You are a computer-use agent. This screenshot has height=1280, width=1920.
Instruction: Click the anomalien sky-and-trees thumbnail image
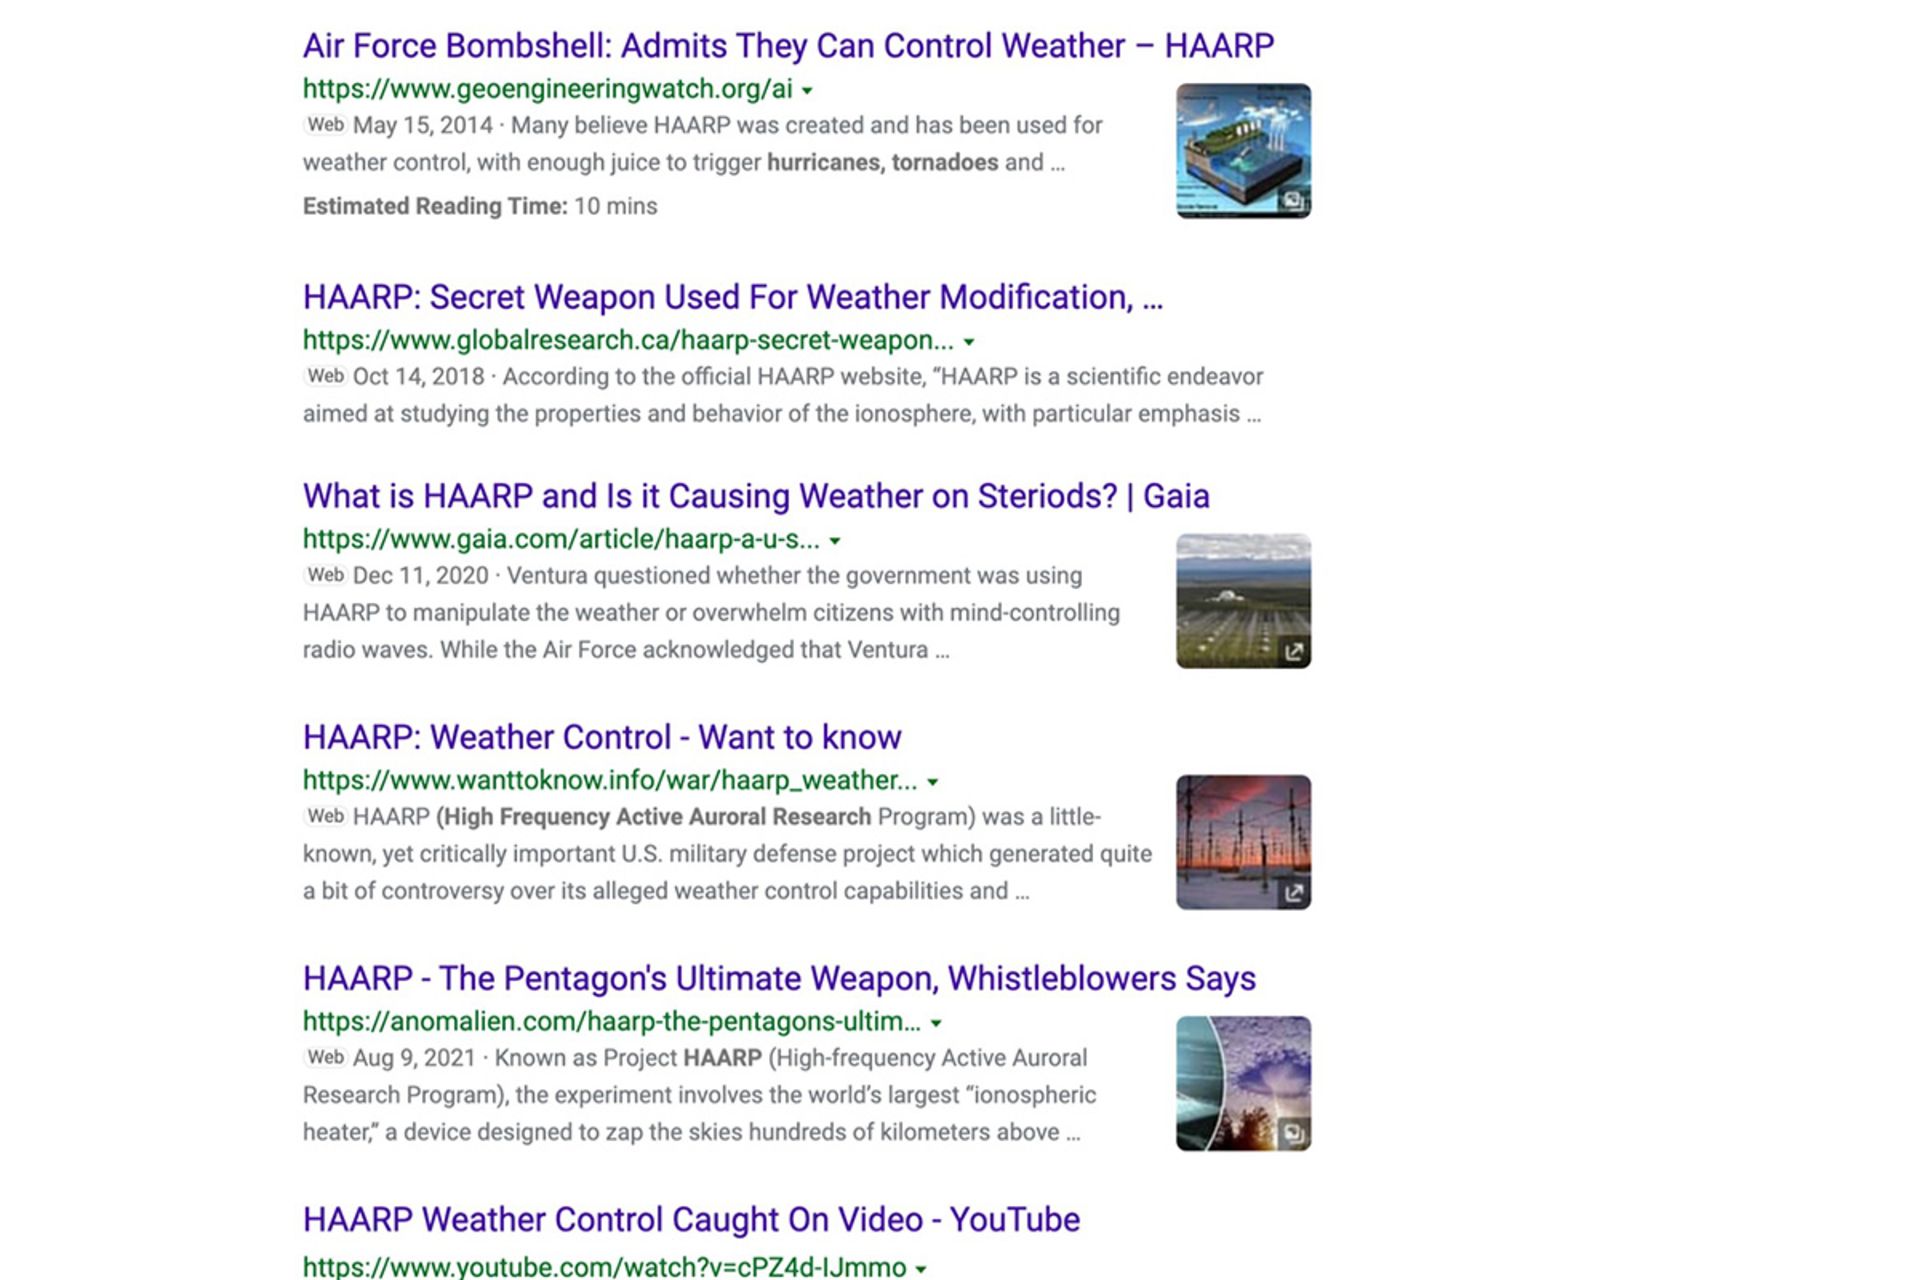coord(1242,1082)
